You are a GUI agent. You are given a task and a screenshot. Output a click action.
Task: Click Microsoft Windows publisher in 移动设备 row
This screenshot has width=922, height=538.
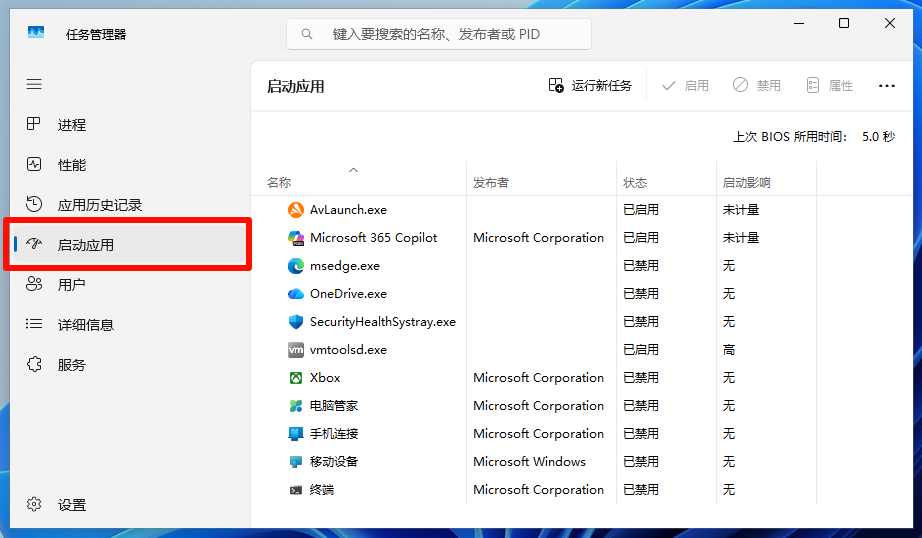tap(529, 462)
